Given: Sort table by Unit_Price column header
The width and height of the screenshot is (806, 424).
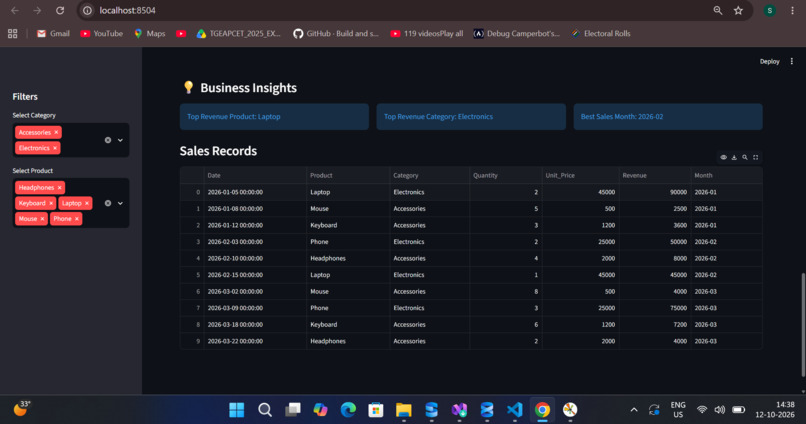Looking at the screenshot, I should 580,175.
